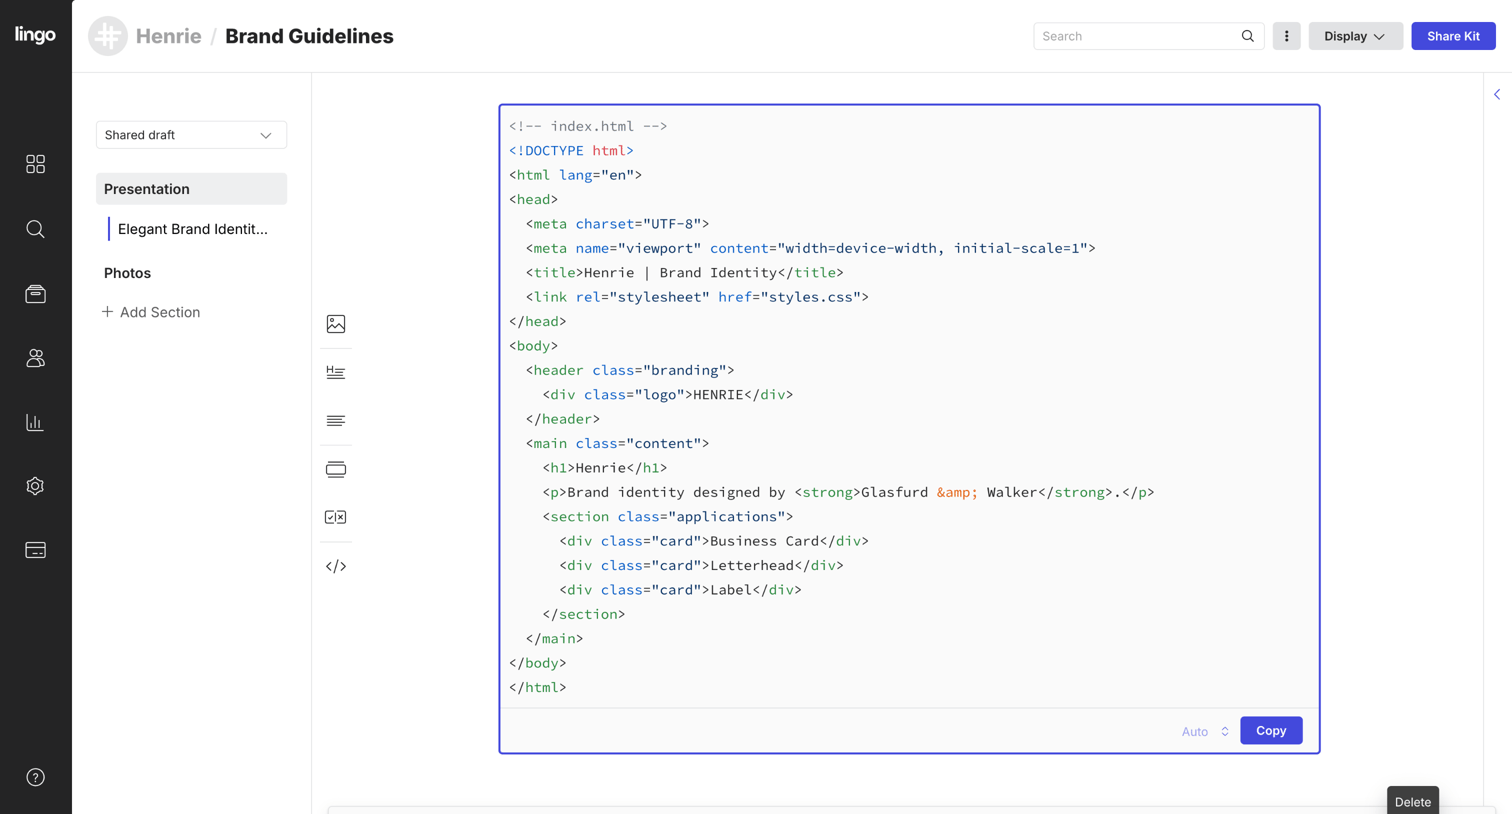Click the h1 Henrie code line
1512x814 pixels.
coord(605,468)
